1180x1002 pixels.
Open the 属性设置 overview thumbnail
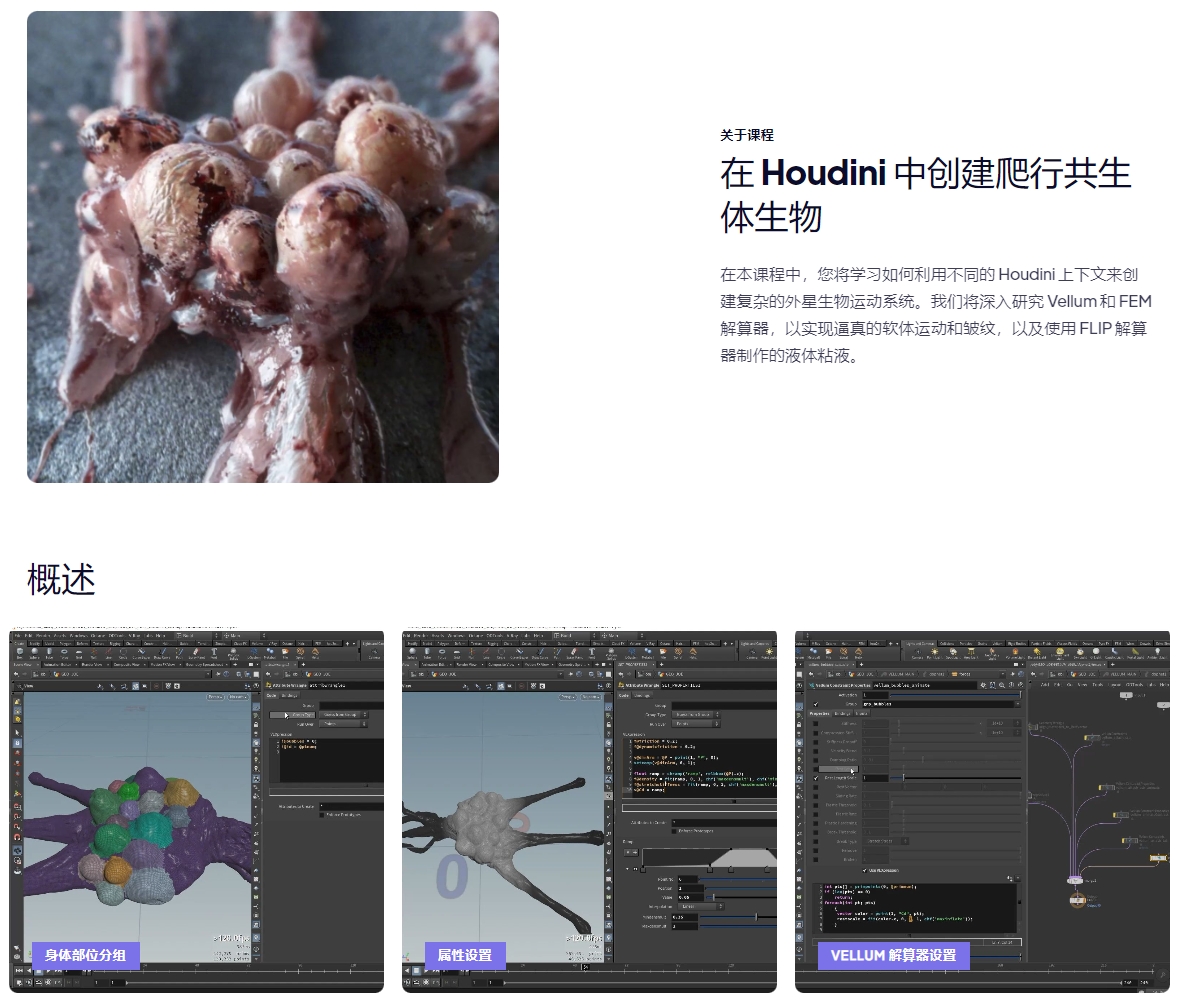pyautogui.click(x=589, y=812)
